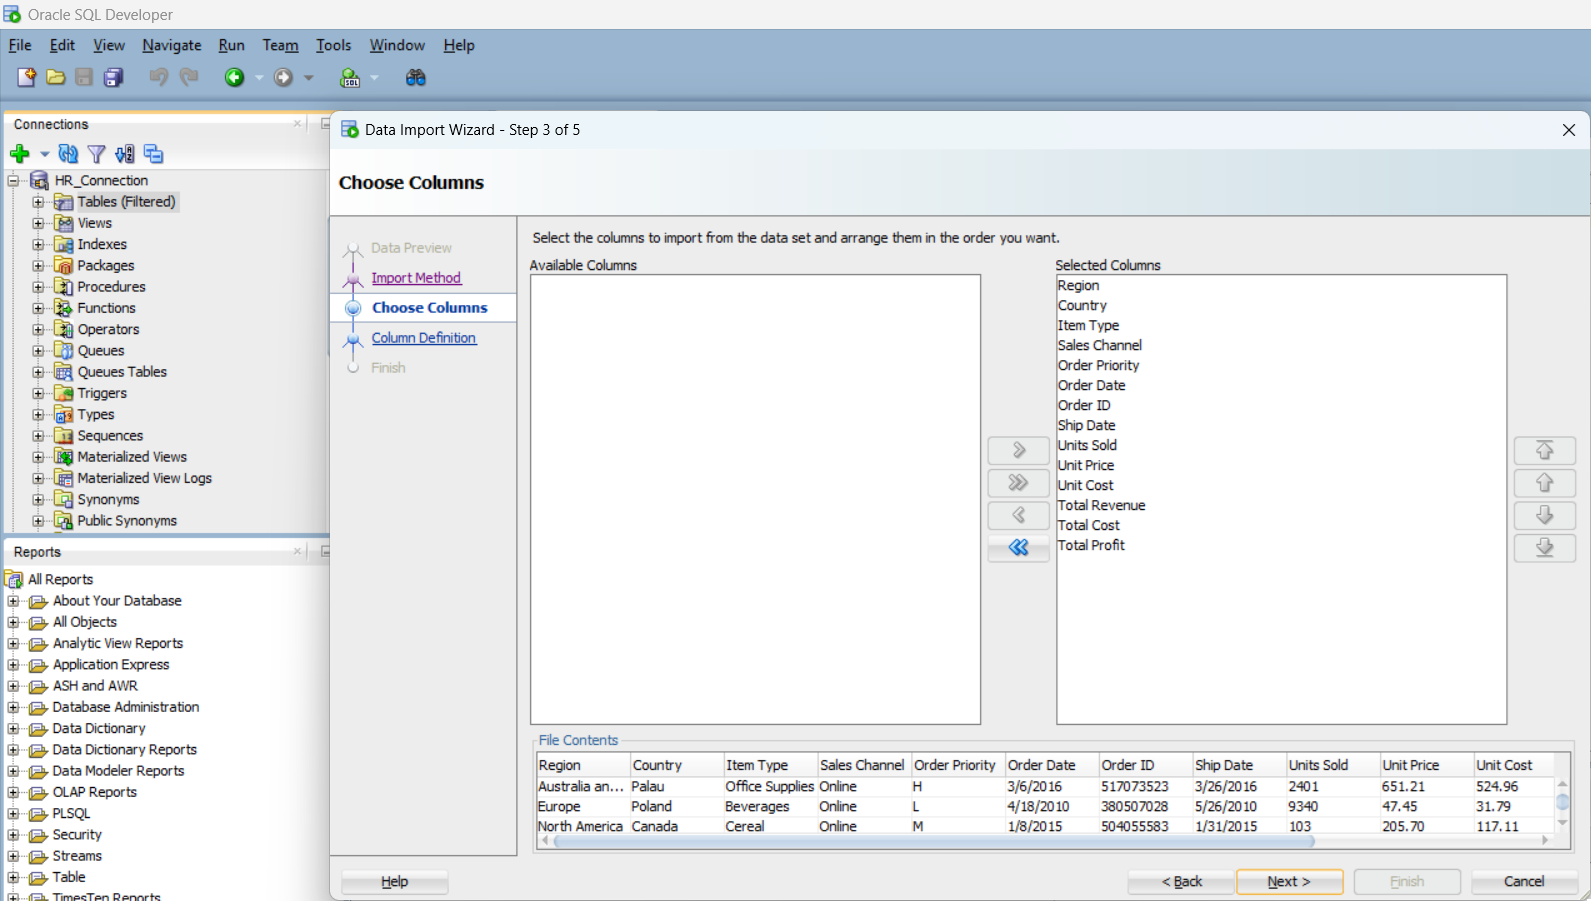Viewport: 1591px width, 901px height.
Task: Click the Sales Channel column header
Action: coord(863,765)
